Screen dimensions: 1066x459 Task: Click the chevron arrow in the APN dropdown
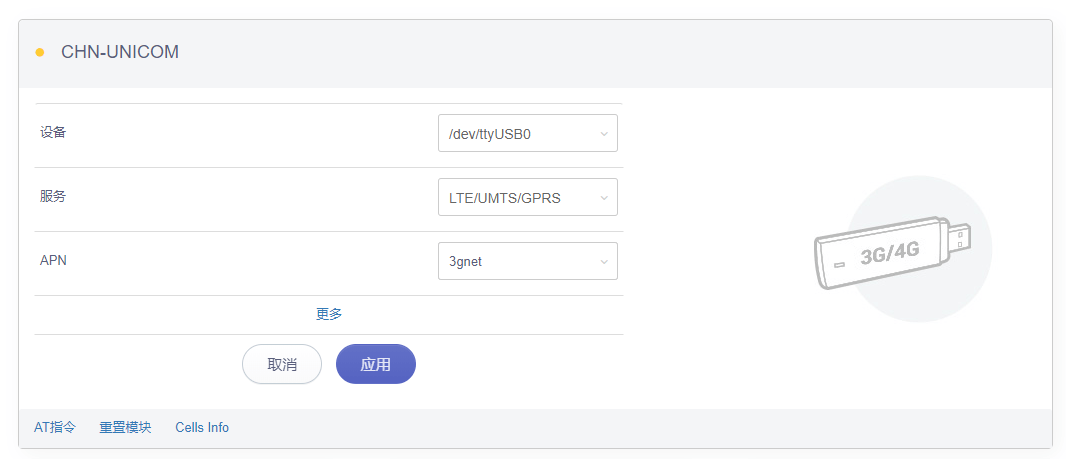(604, 262)
